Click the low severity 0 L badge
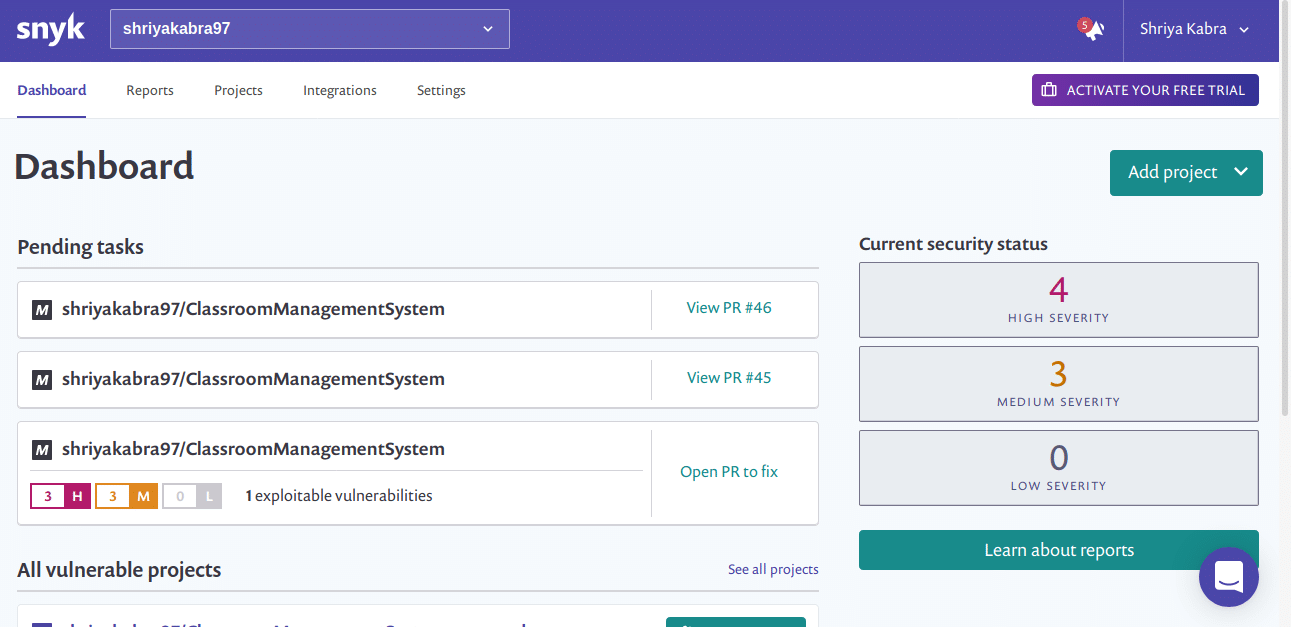 tap(192, 496)
